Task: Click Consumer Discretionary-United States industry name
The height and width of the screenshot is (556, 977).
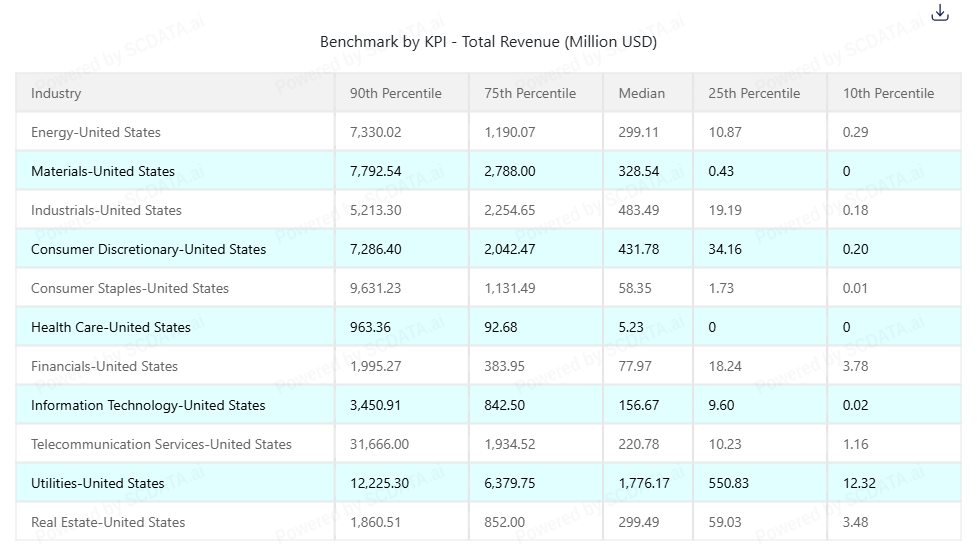Action: [x=148, y=249]
